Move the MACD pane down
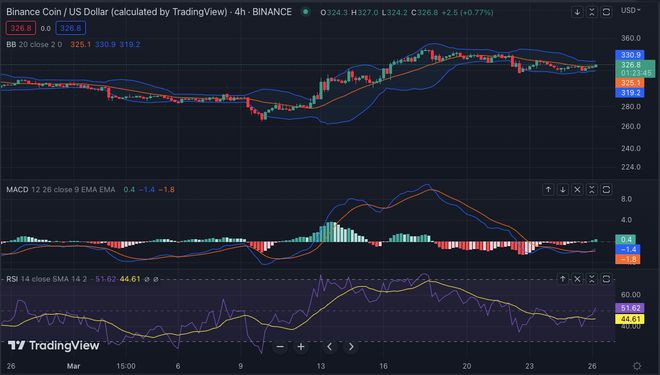Viewport: 660px width, 375px height. pos(563,190)
